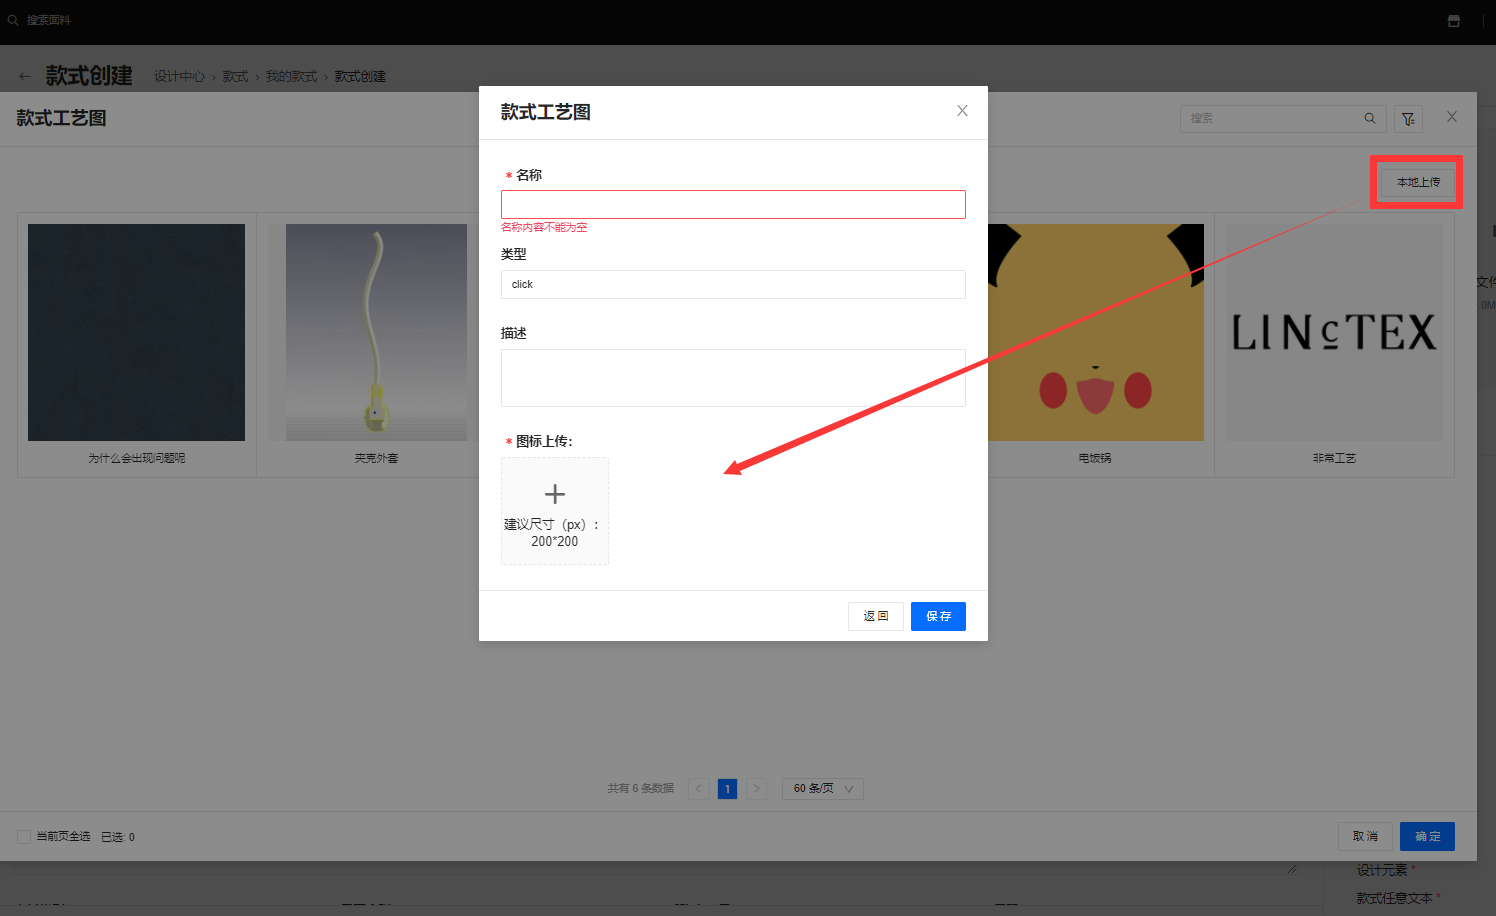This screenshot has height=916, width=1496.
Task: Select the 电饭锅 thumbnail
Action: pos(1095,332)
